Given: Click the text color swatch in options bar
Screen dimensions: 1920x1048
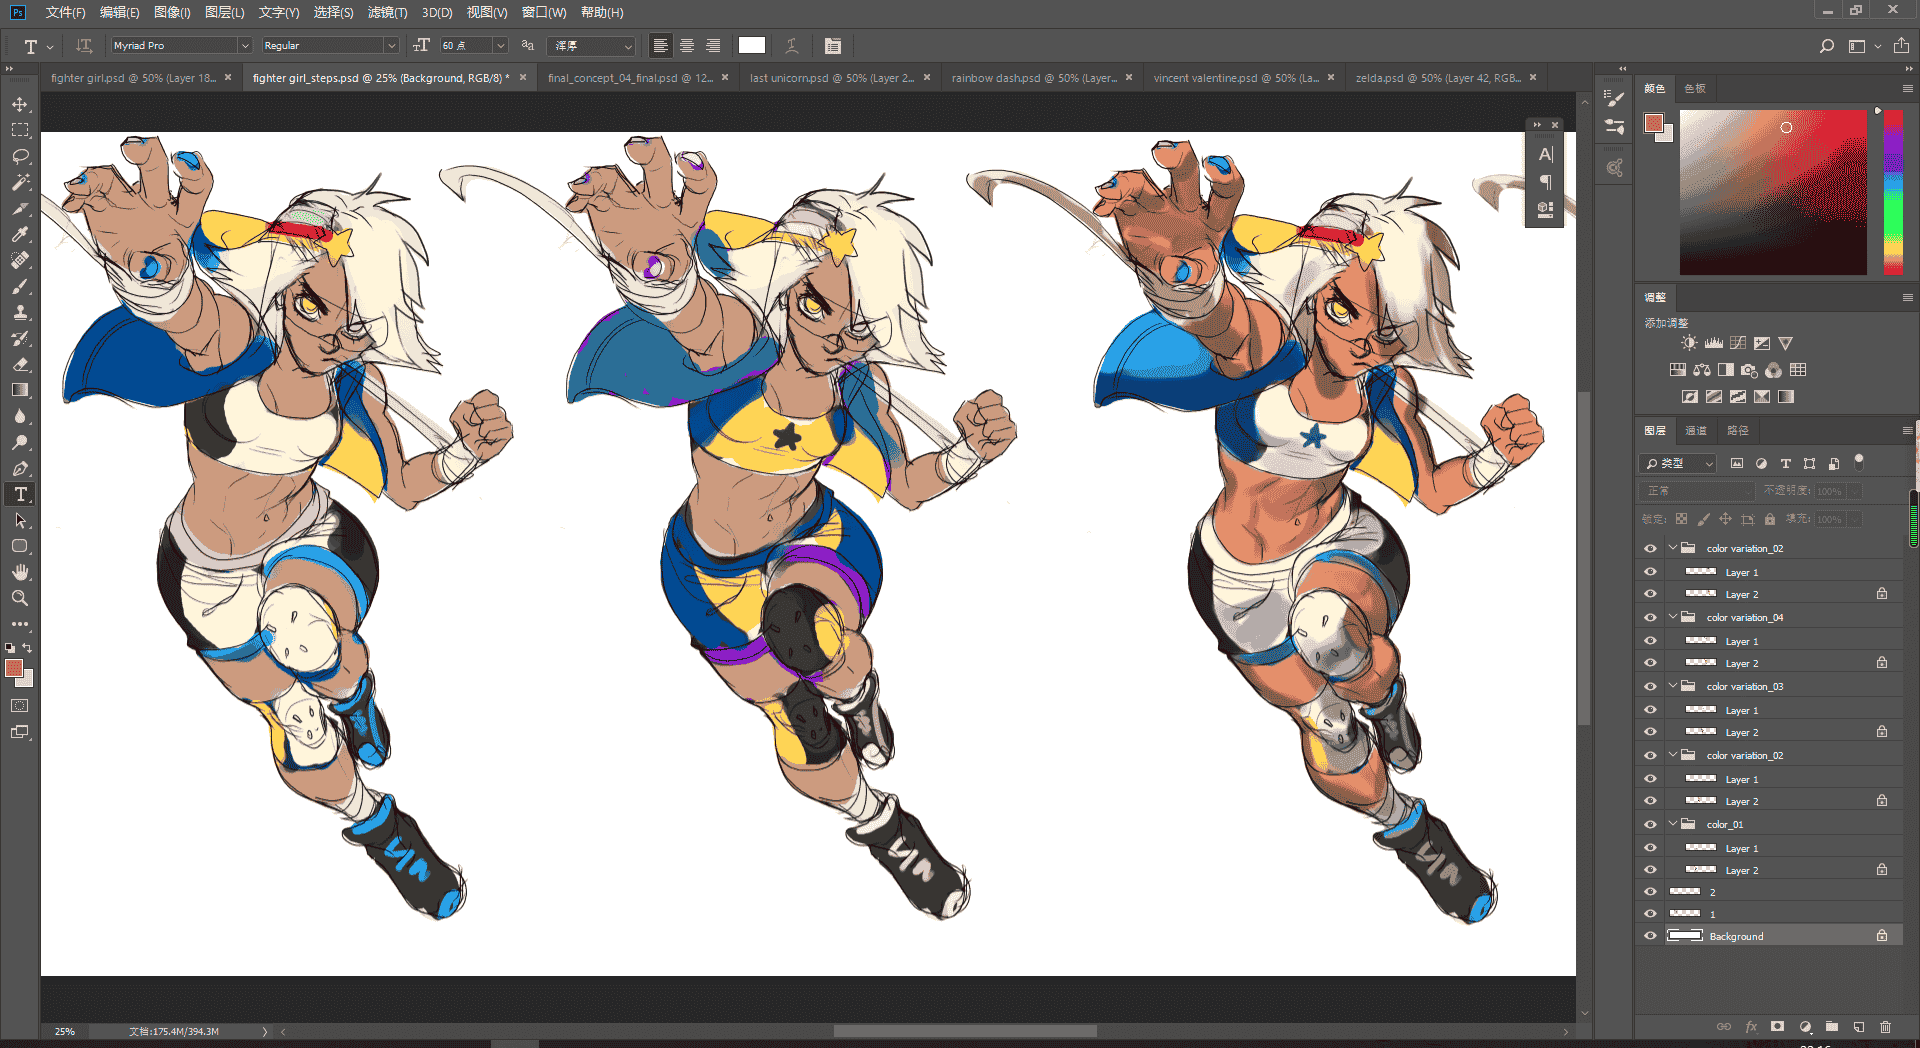Looking at the screenshot, I should 752,46.
